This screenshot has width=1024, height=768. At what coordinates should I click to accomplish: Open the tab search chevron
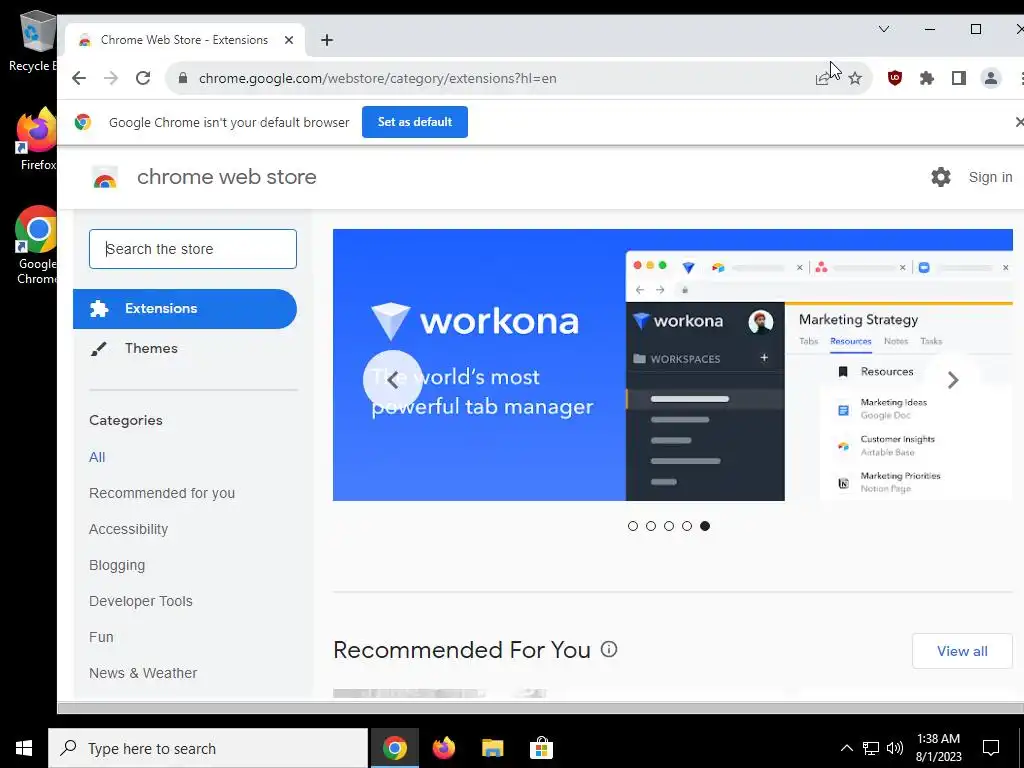tap(884, 29)
